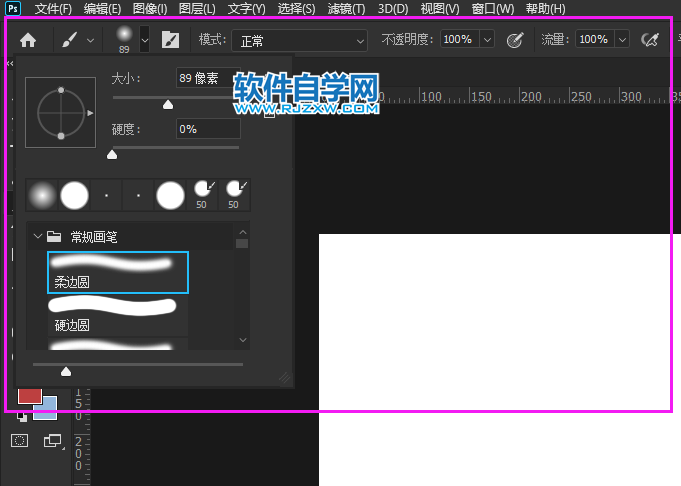Open the 编辑(E) menu

tap(102, 9)
